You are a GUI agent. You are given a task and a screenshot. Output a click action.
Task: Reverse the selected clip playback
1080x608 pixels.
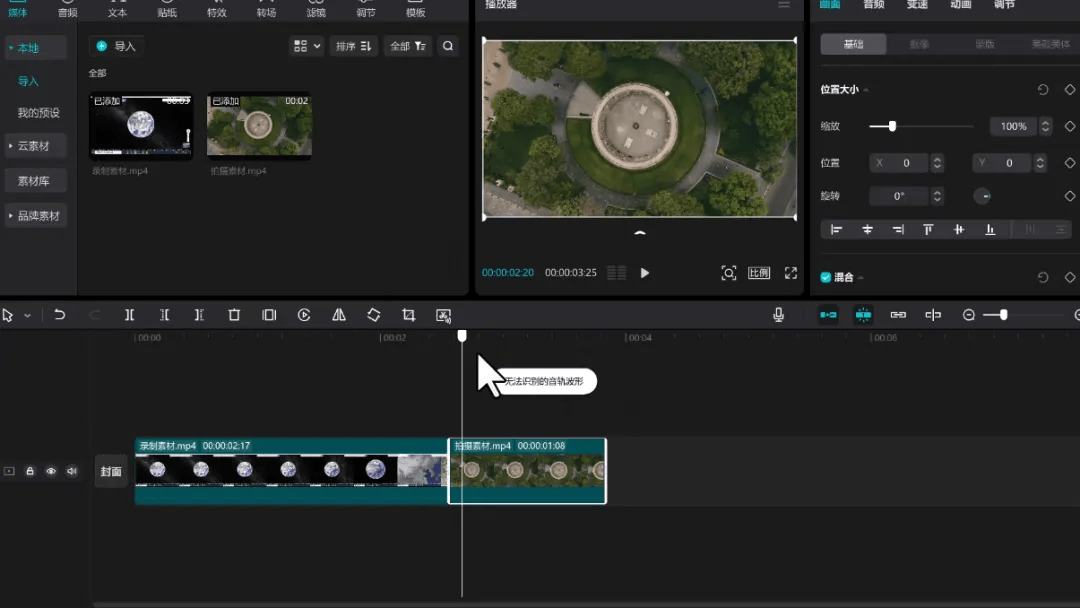click(x=304, y=315)
